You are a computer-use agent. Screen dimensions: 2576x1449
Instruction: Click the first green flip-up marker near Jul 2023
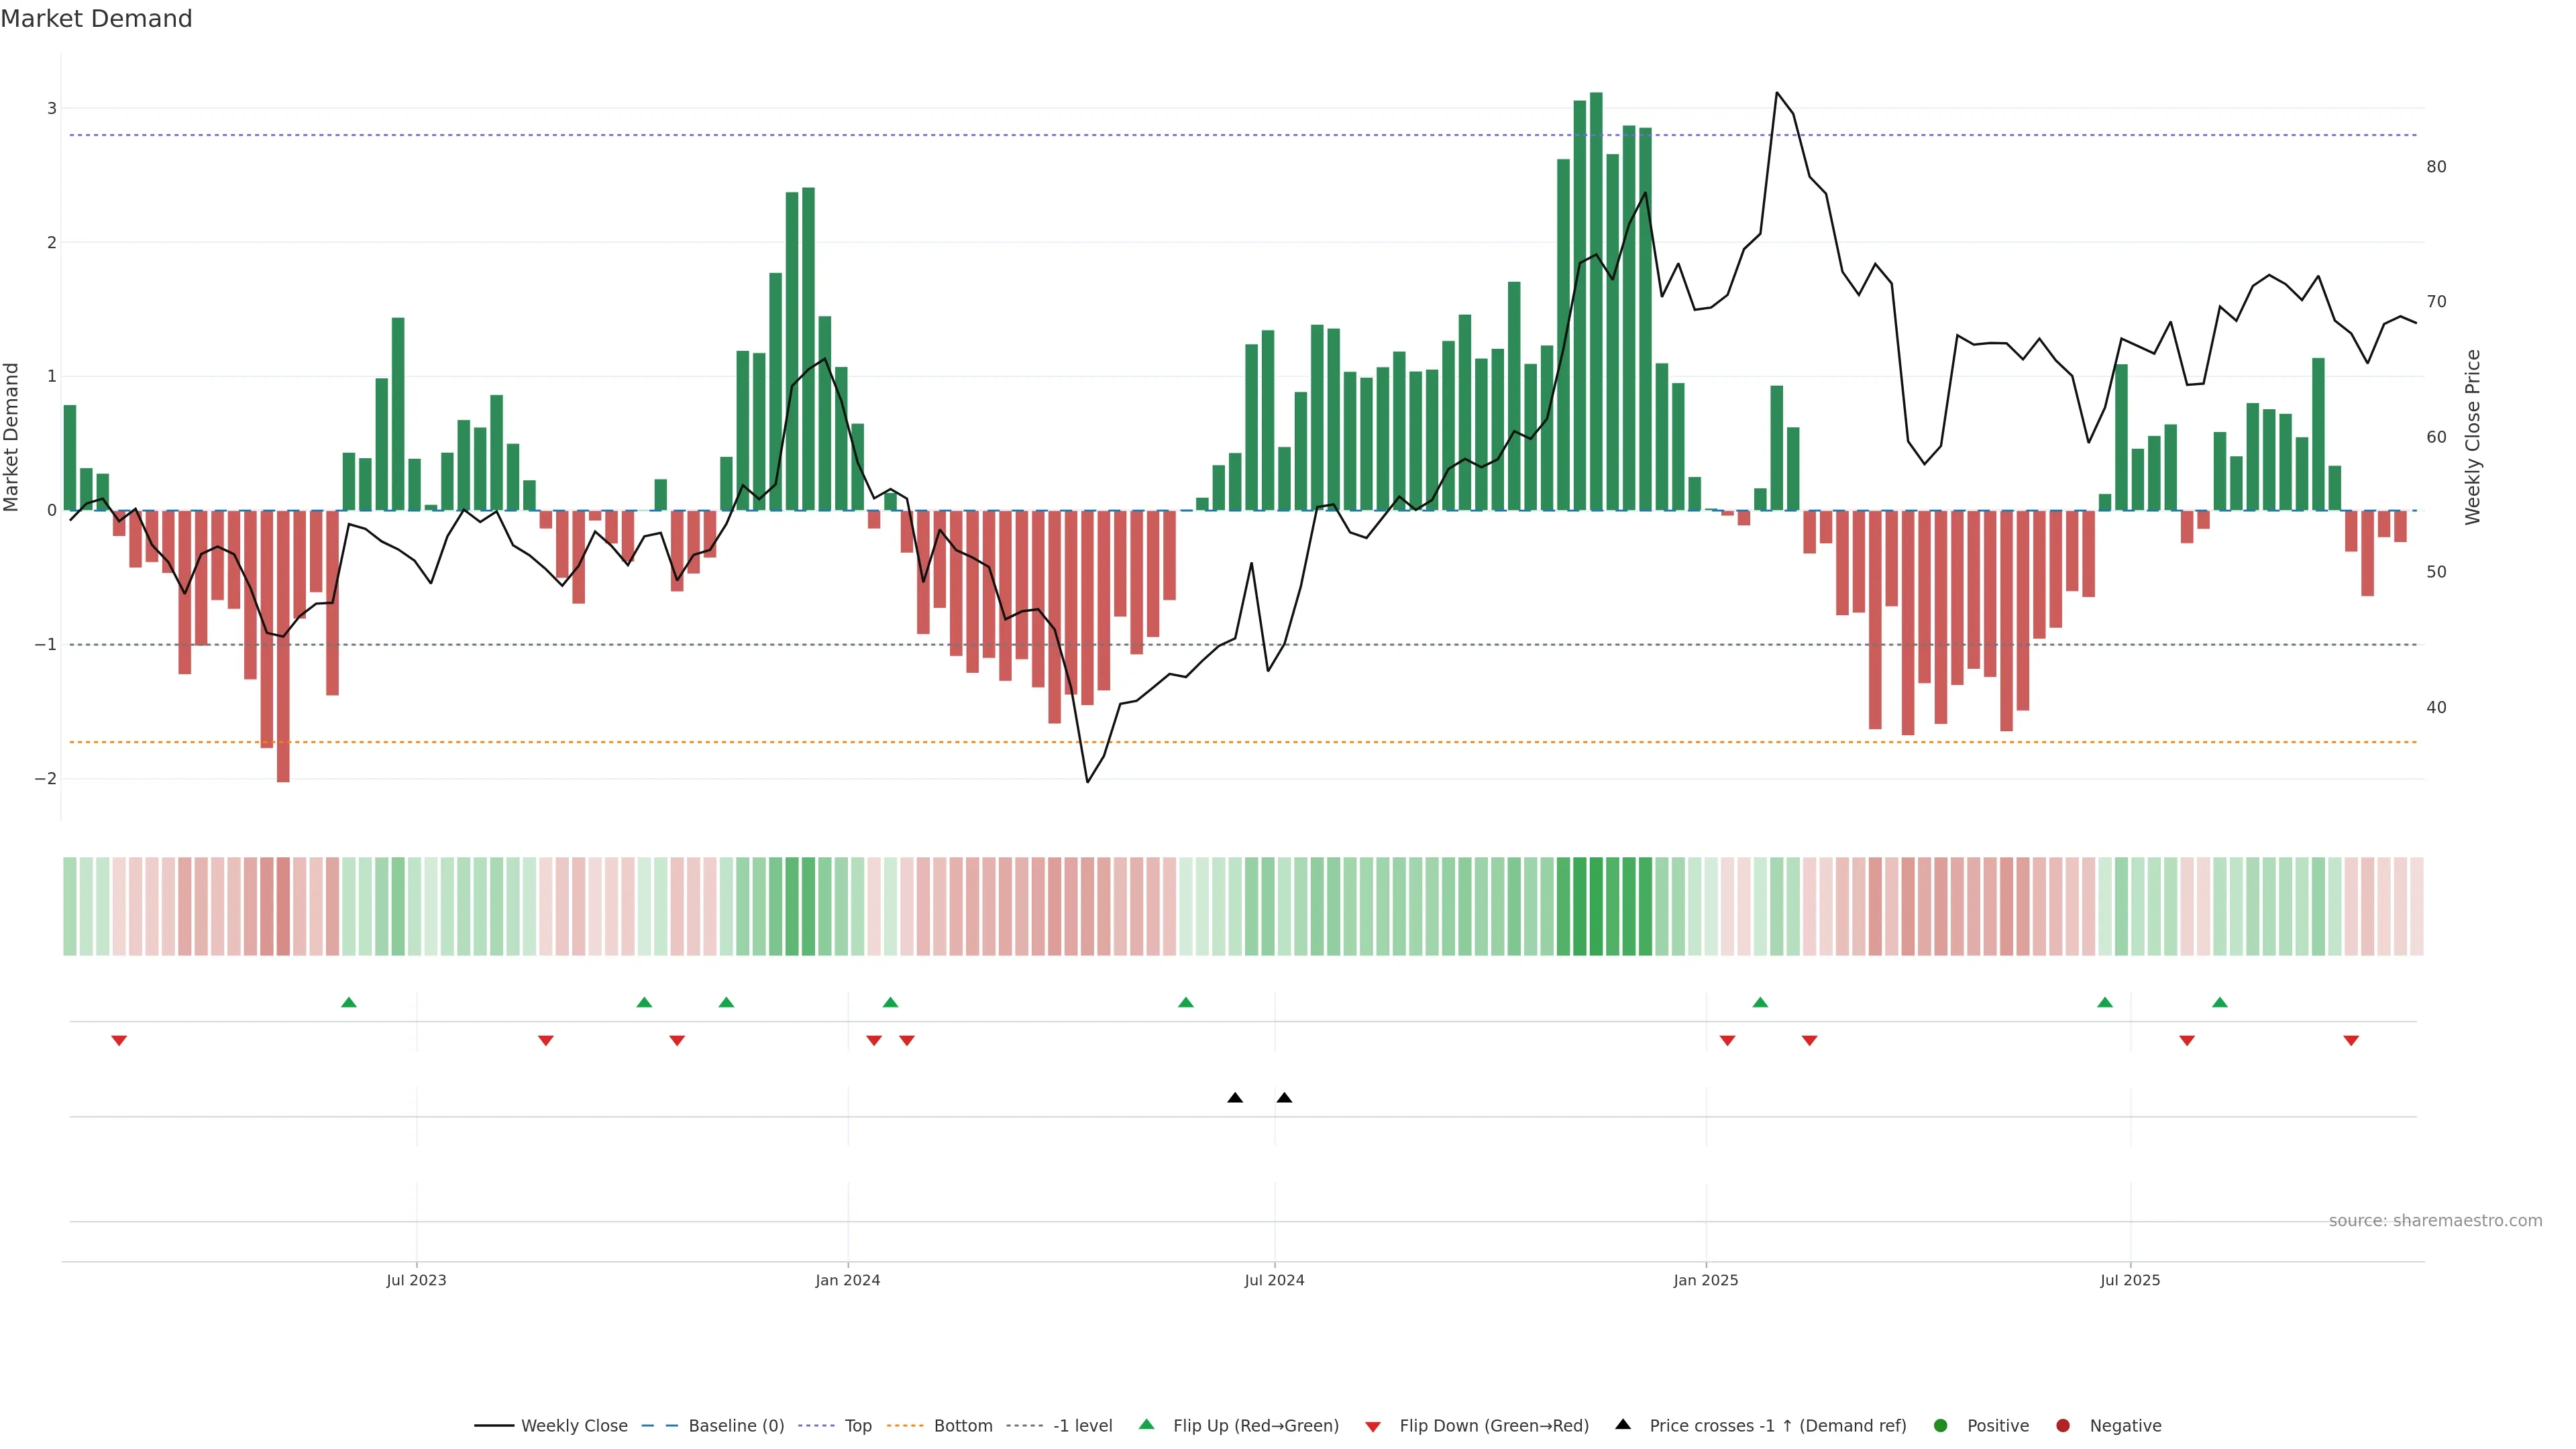[349, 1002]
